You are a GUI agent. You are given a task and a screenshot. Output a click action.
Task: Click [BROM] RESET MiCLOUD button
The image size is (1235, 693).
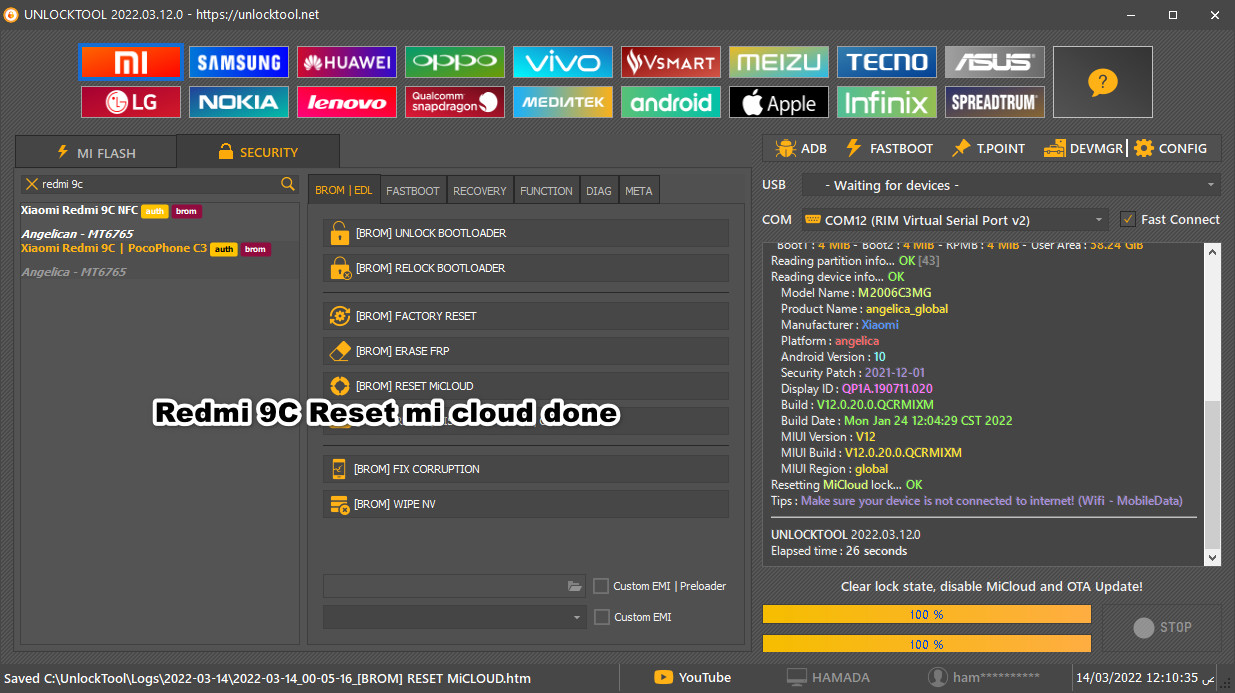pos(526,386)
